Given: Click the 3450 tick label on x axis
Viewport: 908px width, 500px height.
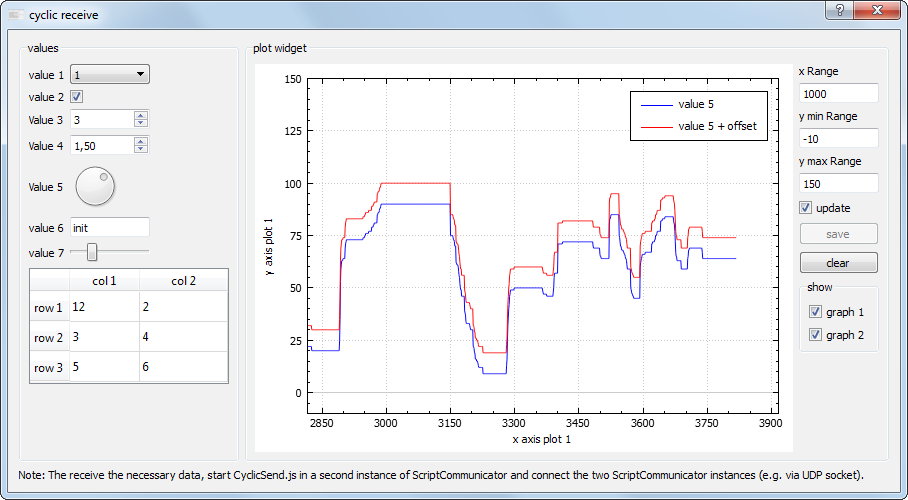Looking at the screenshot, I should click(578, 423).
